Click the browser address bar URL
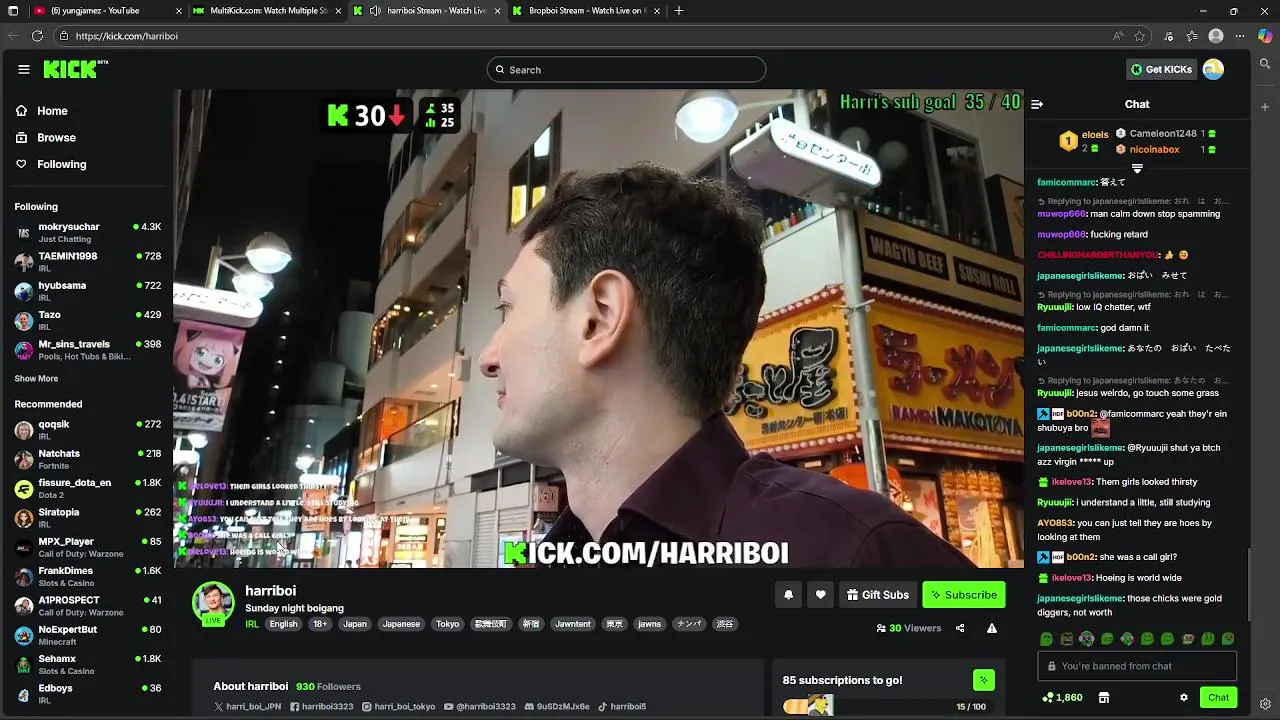Screen dimensions: 1280x720 [127, 36]
